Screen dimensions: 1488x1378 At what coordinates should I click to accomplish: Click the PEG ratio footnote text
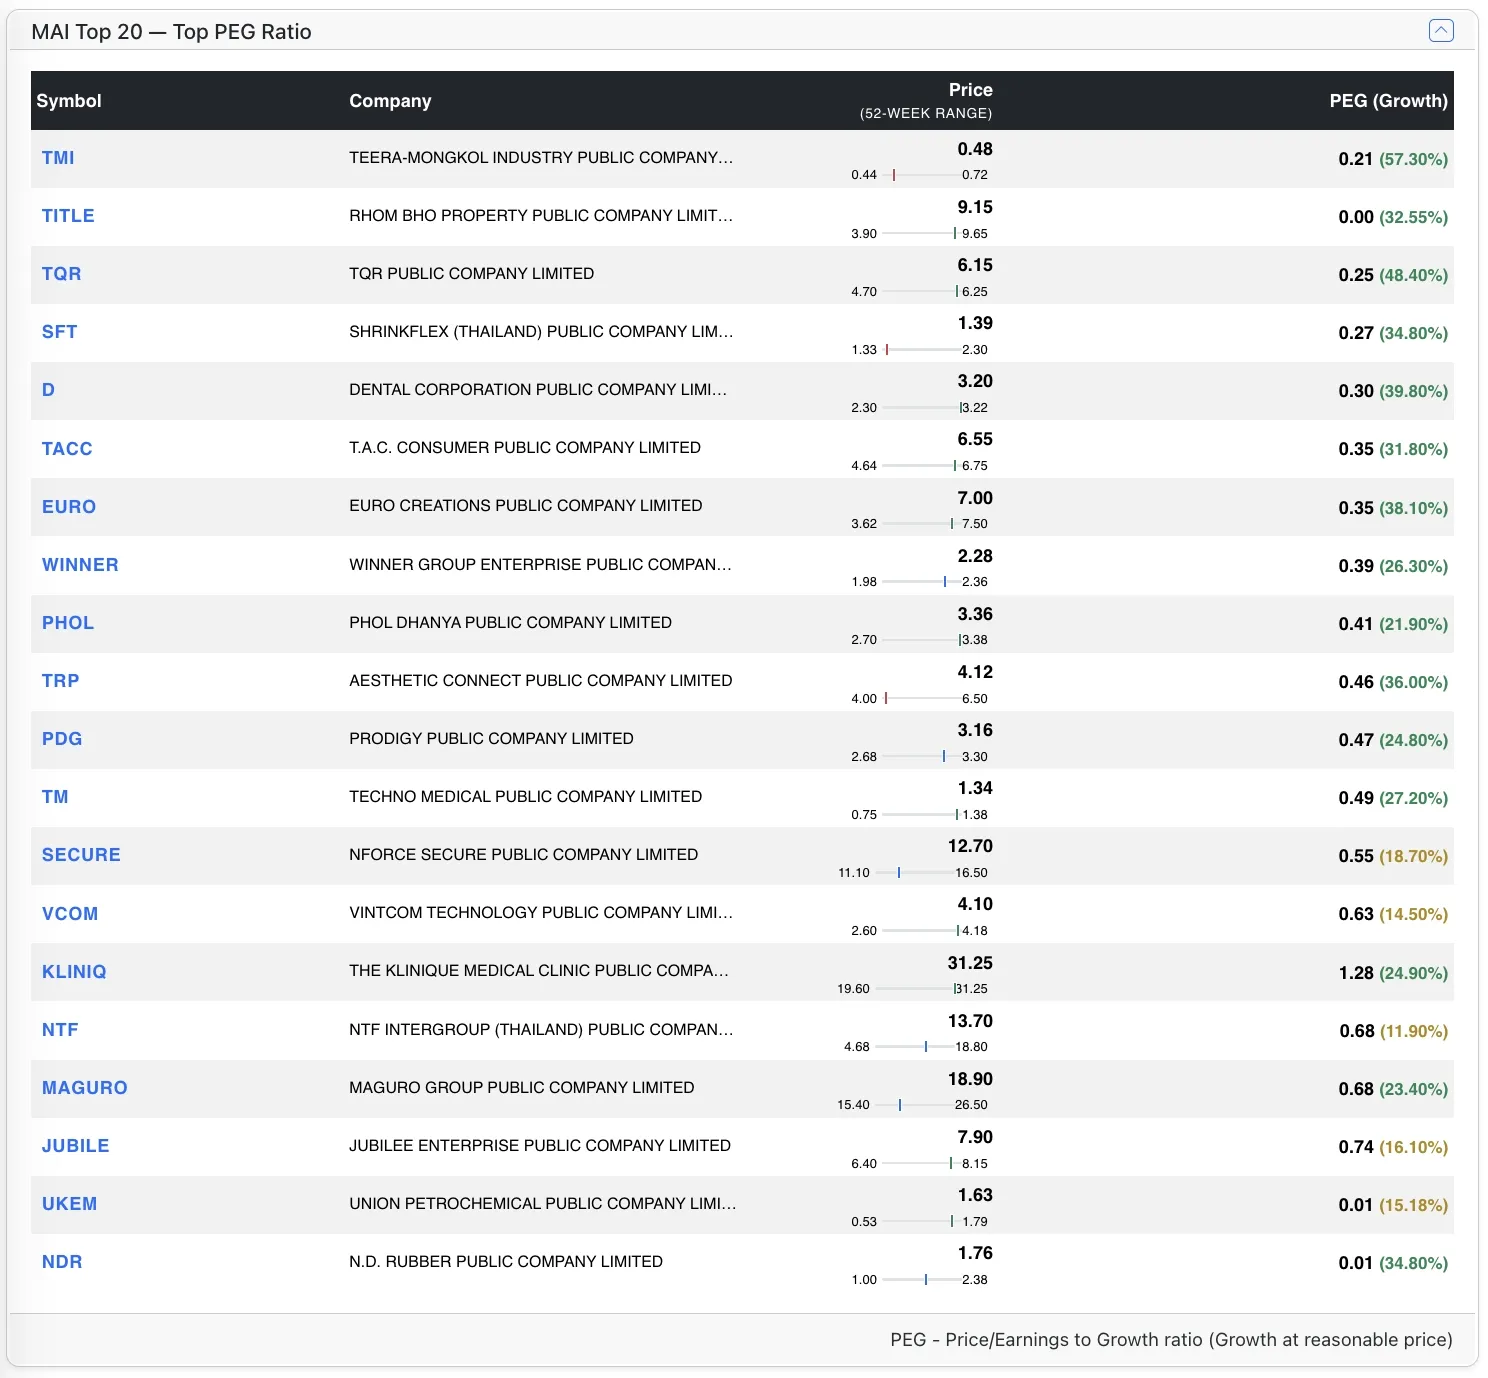[x=1171, y=1340]
